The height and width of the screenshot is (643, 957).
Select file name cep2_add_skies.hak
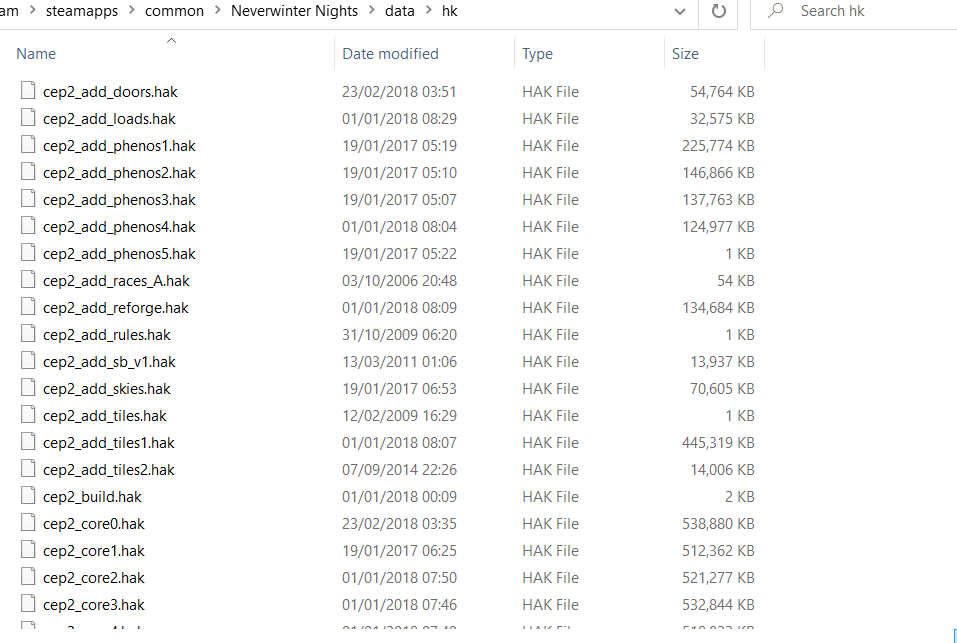point(107,389)
